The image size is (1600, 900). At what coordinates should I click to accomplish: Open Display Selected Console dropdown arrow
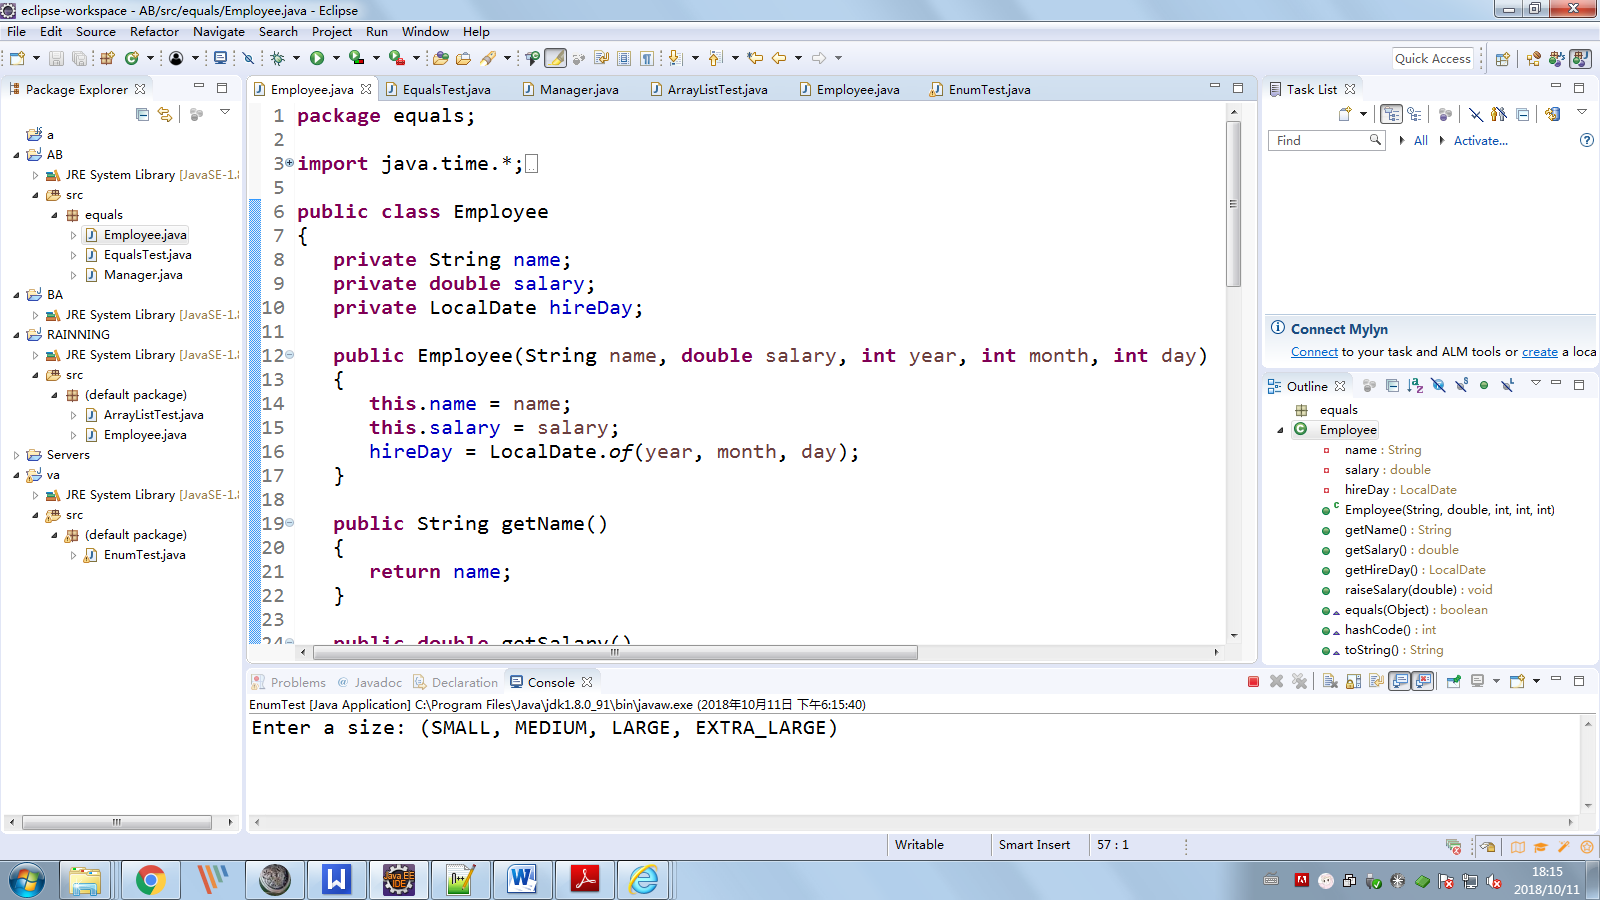tap(1496, 681)
